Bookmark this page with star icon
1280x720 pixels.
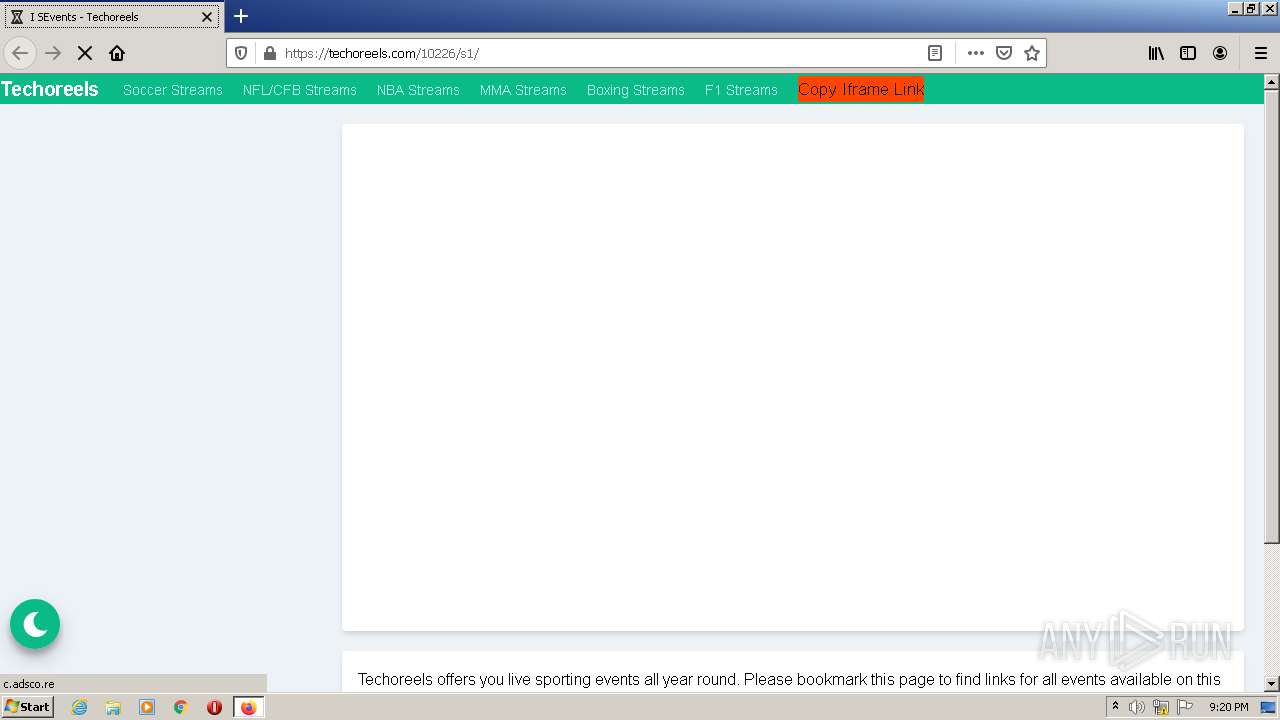(1032, 53)
